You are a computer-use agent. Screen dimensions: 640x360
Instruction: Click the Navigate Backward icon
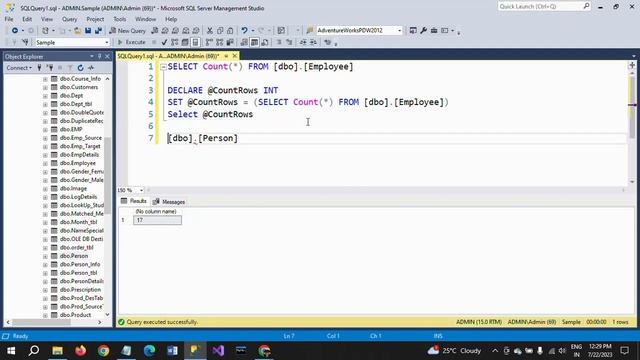[15, 31]
